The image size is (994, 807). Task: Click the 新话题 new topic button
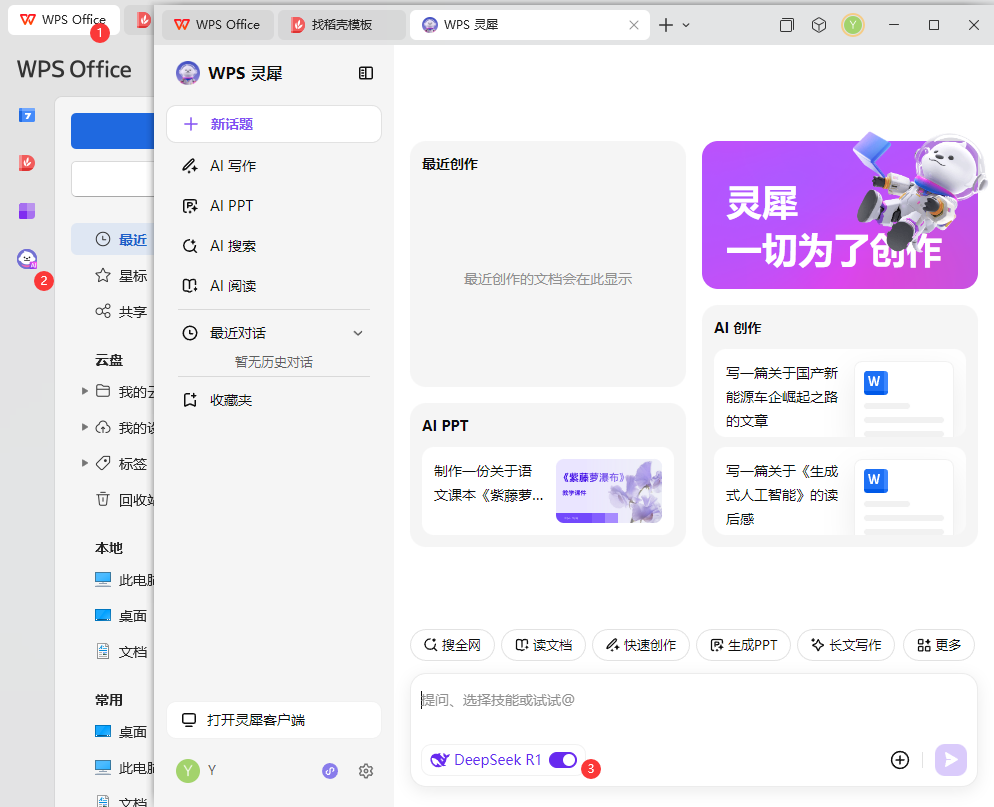coord(274,124)
